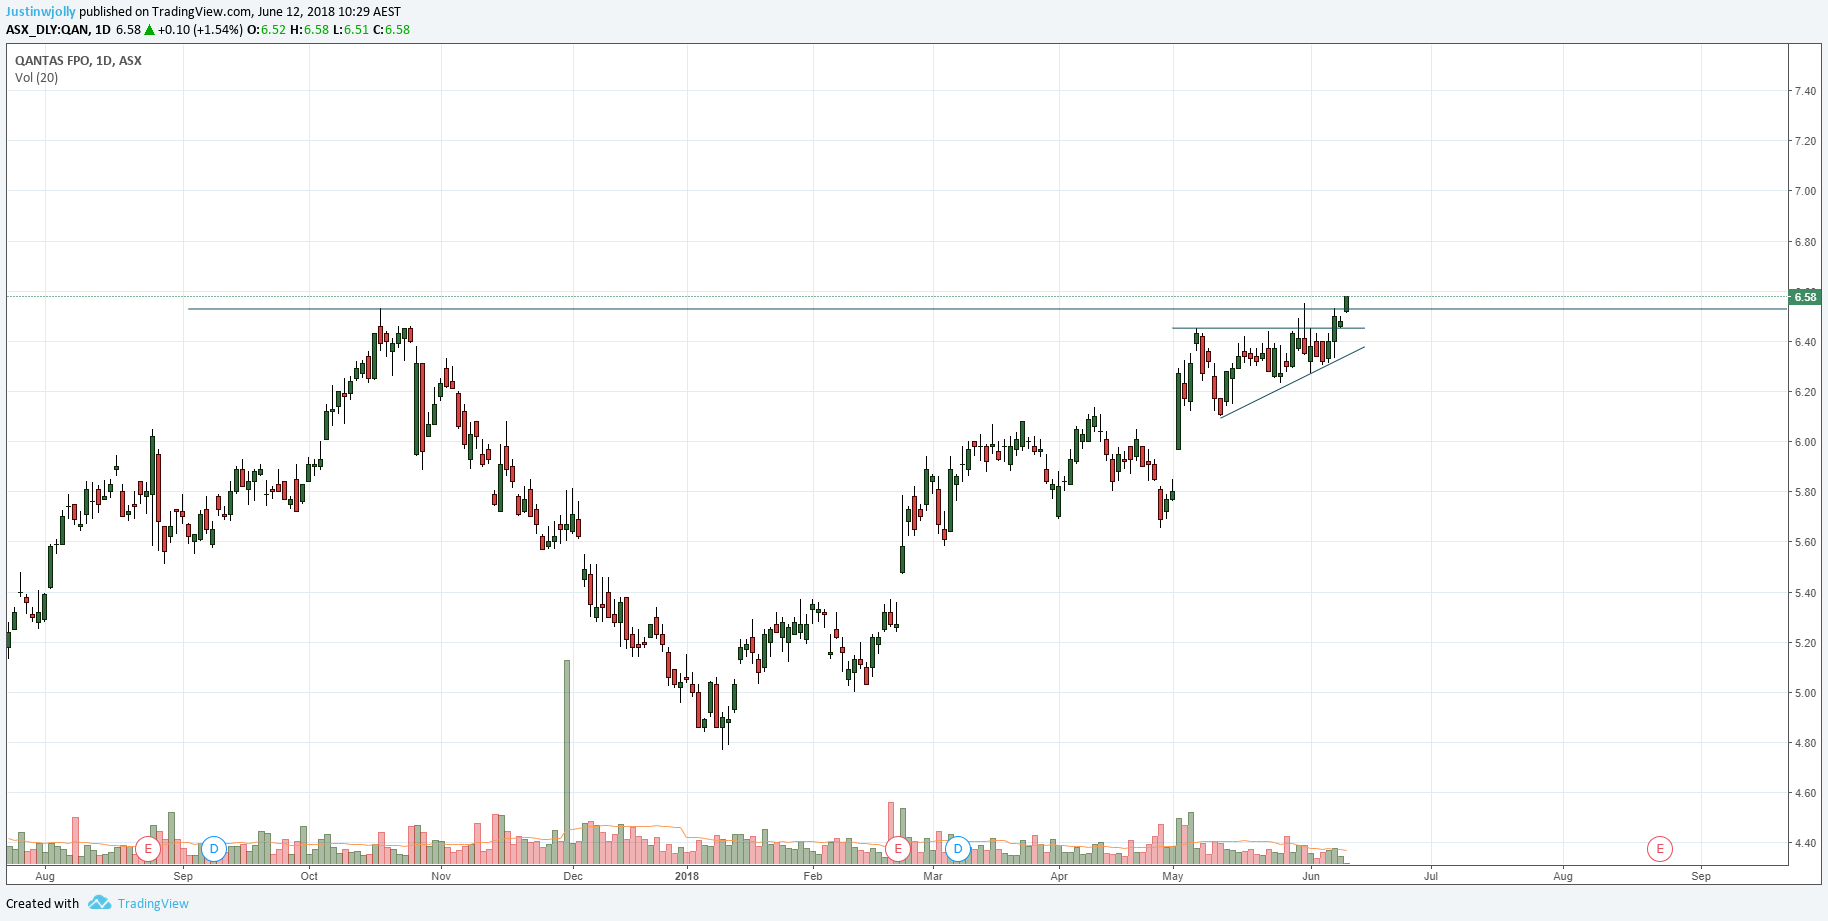Open the upcoming earnings E marker after Jul
This screenshot has height=921, width=1828.
(1660, 849)
